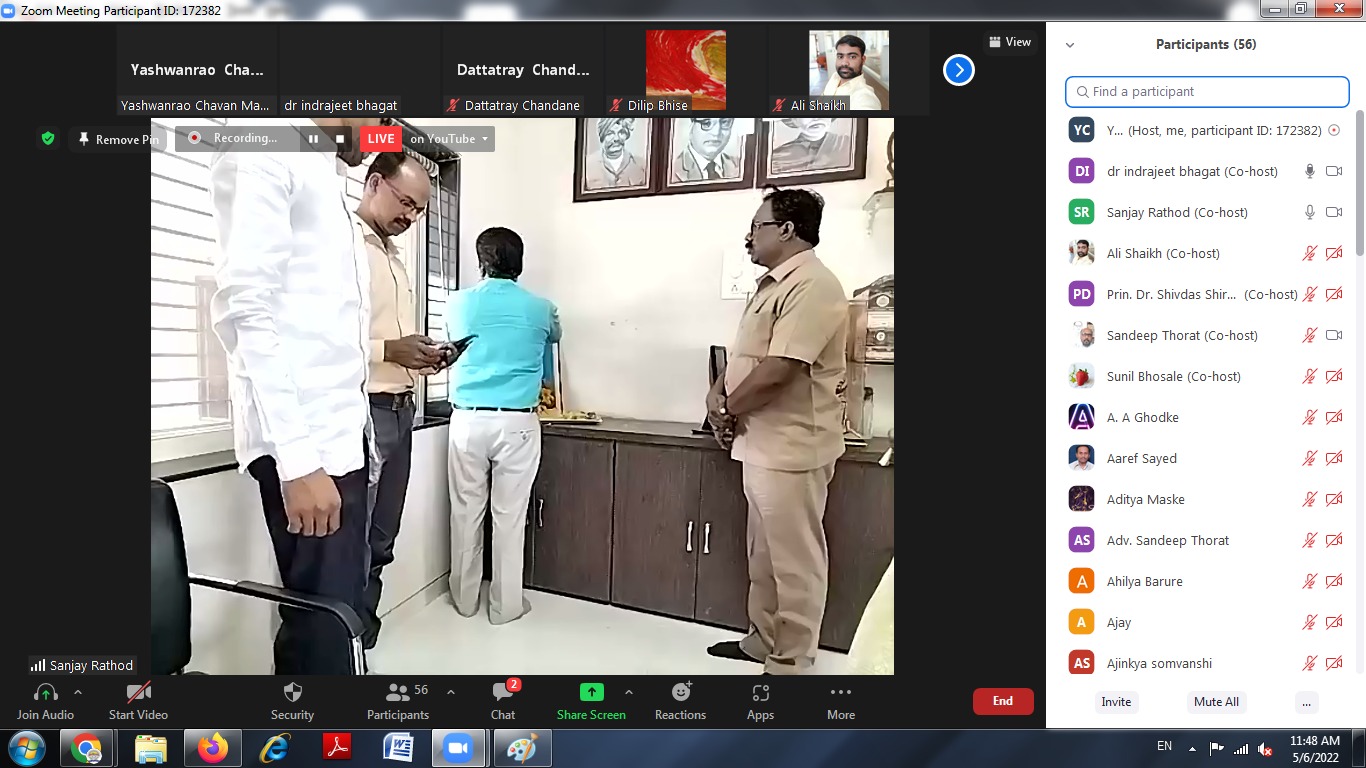The height and width of the screenshot is (768, 1366).
Task: Click the Sunil Bhosale strawberry avatar
Action: coord(1081,376)
